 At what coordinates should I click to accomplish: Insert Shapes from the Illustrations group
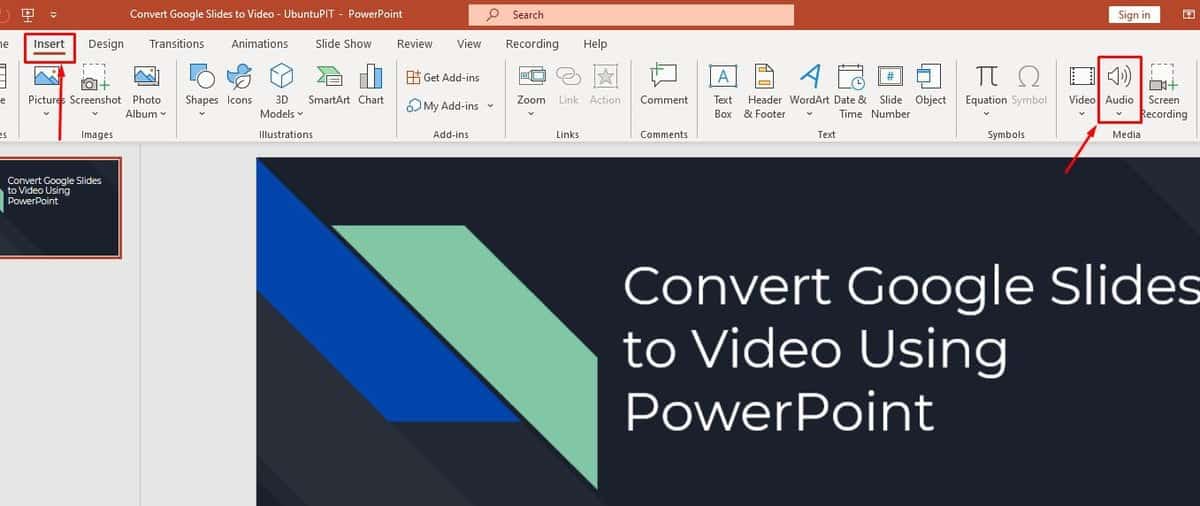tap(201, 85)
